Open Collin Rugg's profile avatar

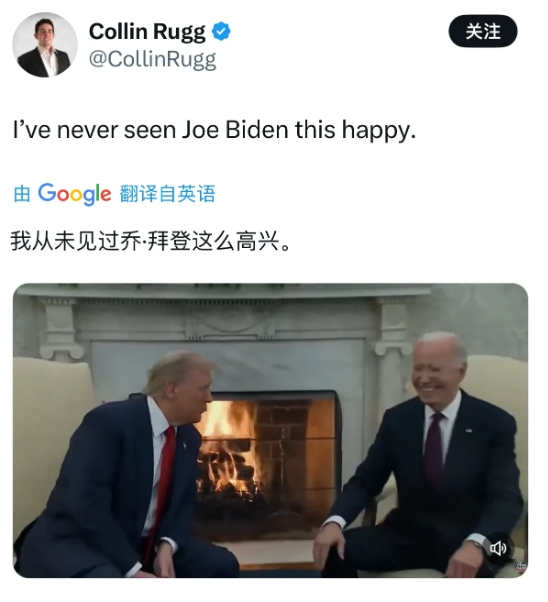coord(45,45)
